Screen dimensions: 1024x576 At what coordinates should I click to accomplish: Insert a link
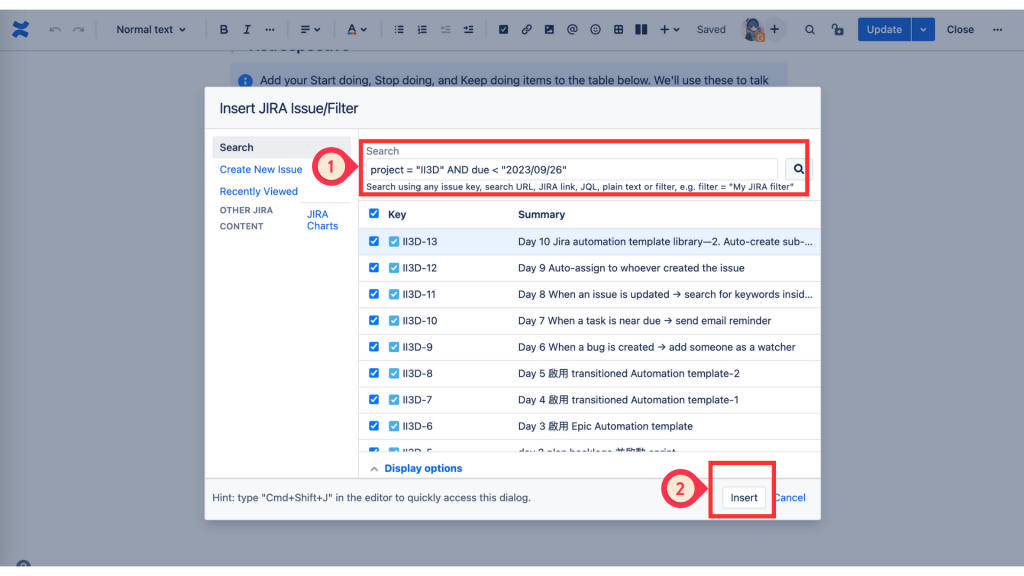point(526,29)
